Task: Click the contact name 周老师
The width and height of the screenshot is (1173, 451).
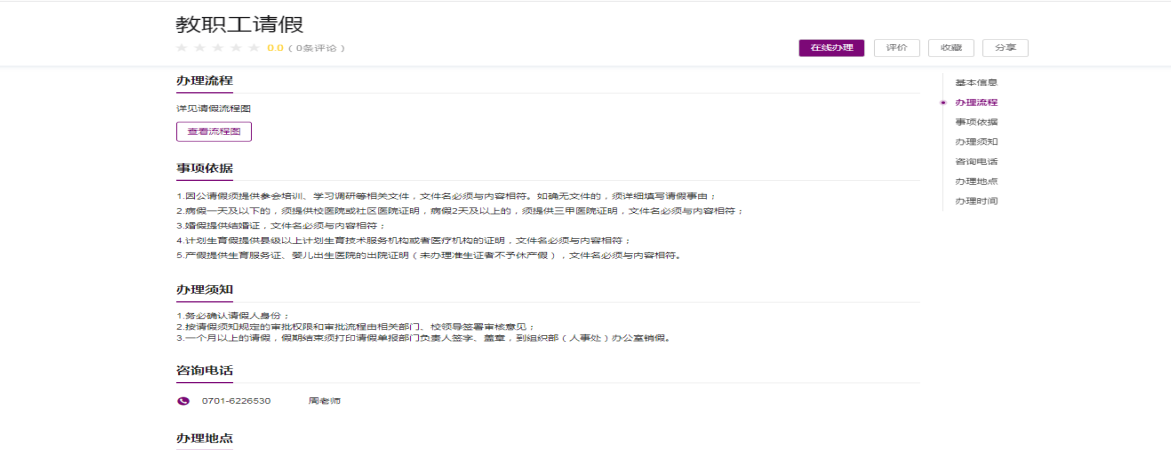Action: (325, 402)
